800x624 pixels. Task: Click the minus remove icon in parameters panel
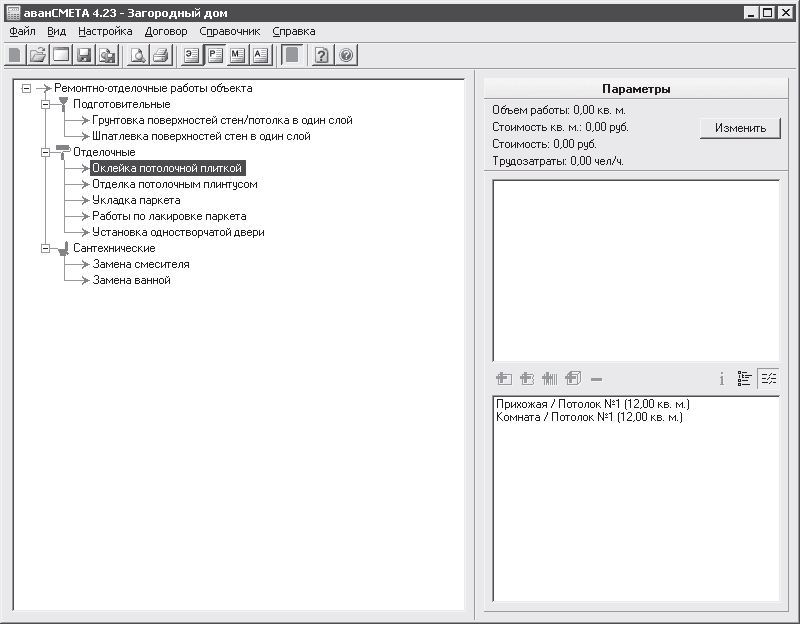tap(596, 379)
